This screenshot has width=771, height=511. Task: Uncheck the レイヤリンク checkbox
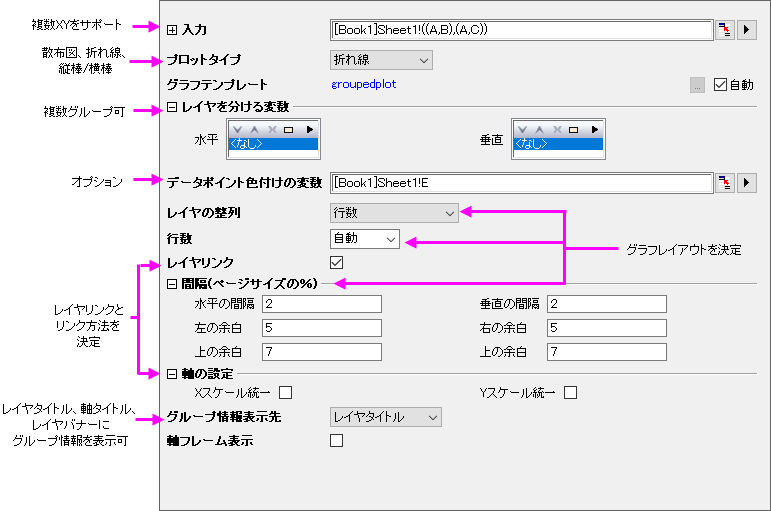337,263
